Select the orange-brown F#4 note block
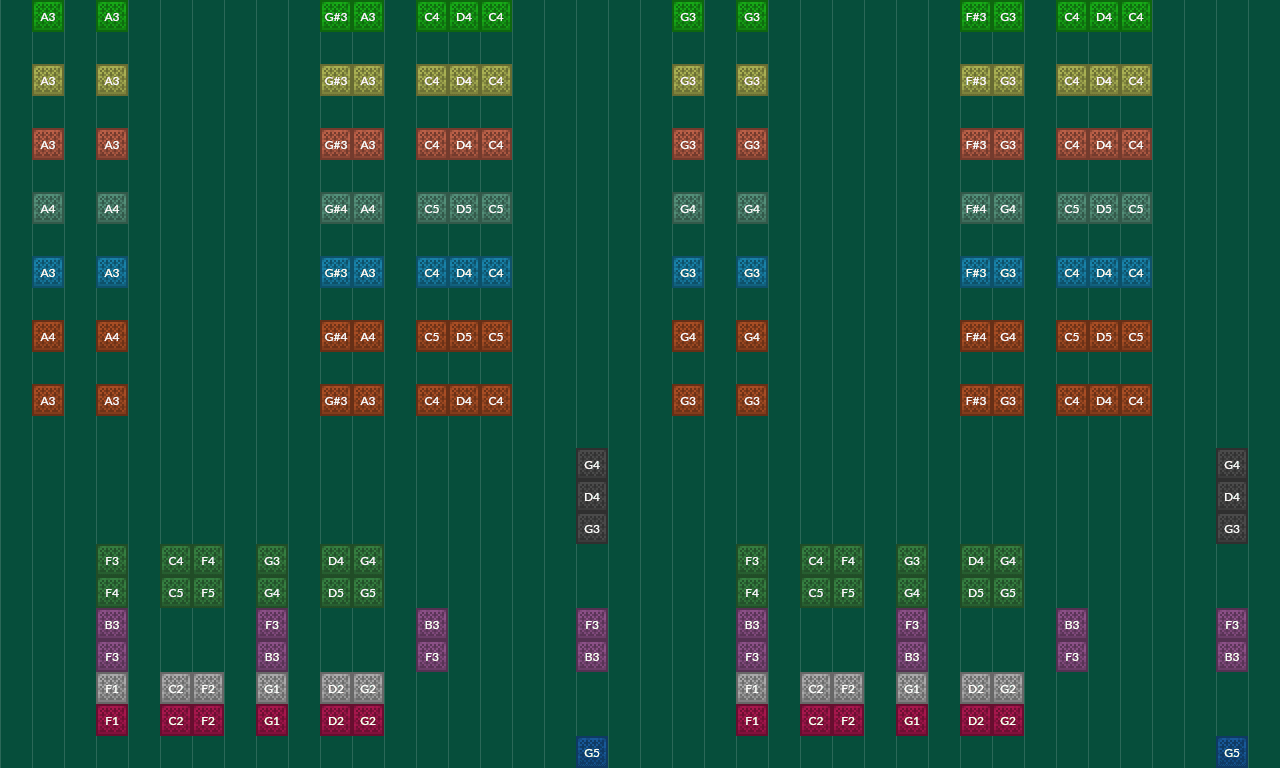The height and width of the screenshot is (768, 1280). [976, 336]
